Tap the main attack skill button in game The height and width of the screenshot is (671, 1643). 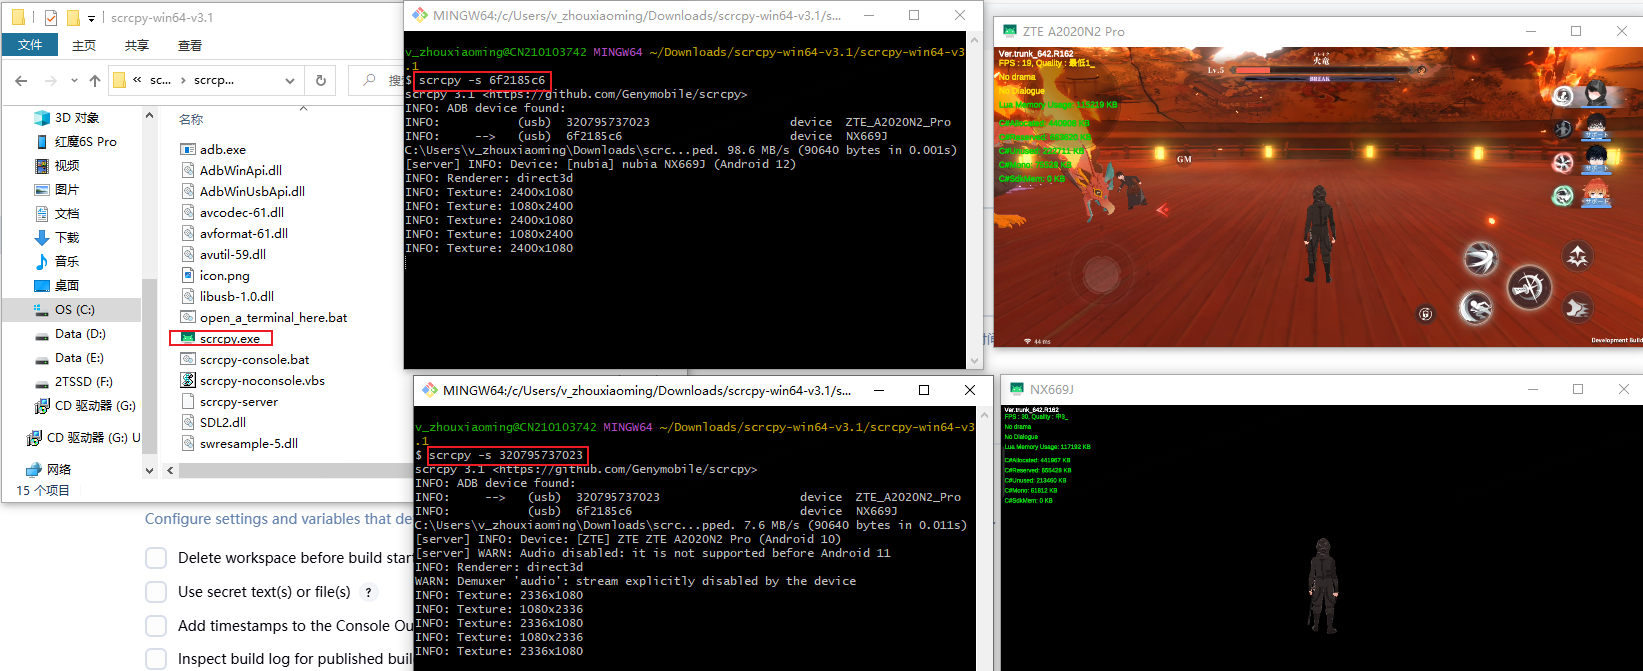(x=1529, y=288)
